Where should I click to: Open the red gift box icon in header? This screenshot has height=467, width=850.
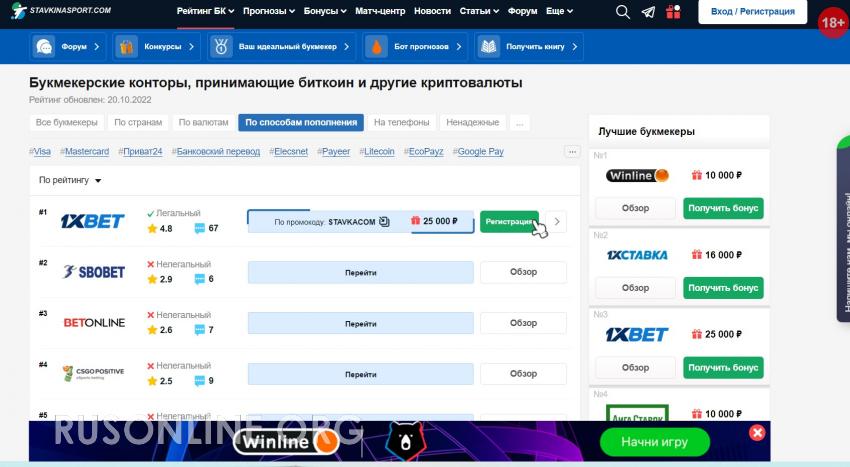[673, 11]
